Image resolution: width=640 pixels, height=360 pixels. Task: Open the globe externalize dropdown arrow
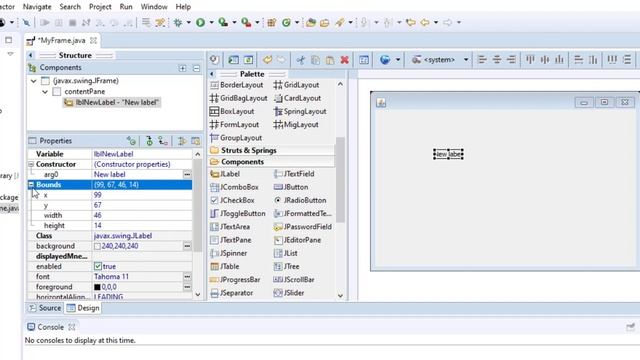click(x=398, y=60)
